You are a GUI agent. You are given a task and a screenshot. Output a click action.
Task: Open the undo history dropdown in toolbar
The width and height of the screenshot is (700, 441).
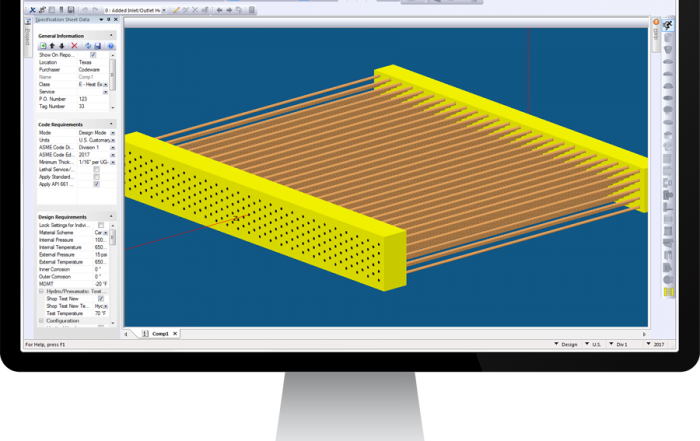click(x=166, y=10)
